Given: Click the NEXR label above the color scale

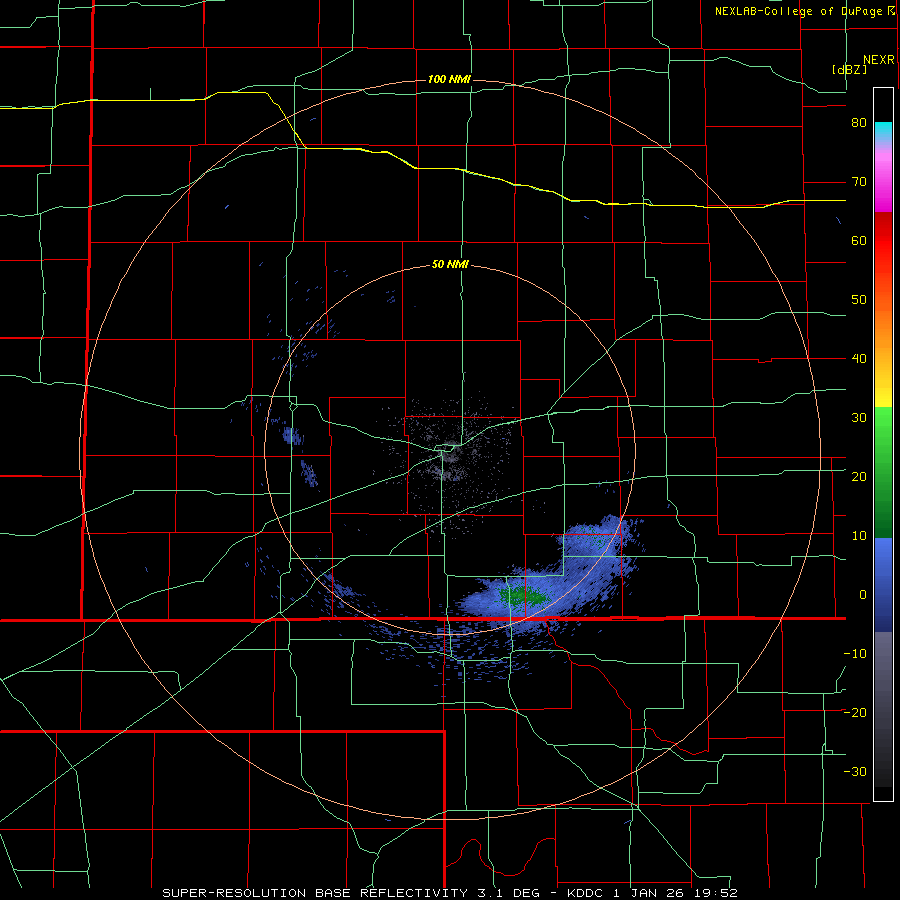Looking at the screenshot, I should [878, 60].
